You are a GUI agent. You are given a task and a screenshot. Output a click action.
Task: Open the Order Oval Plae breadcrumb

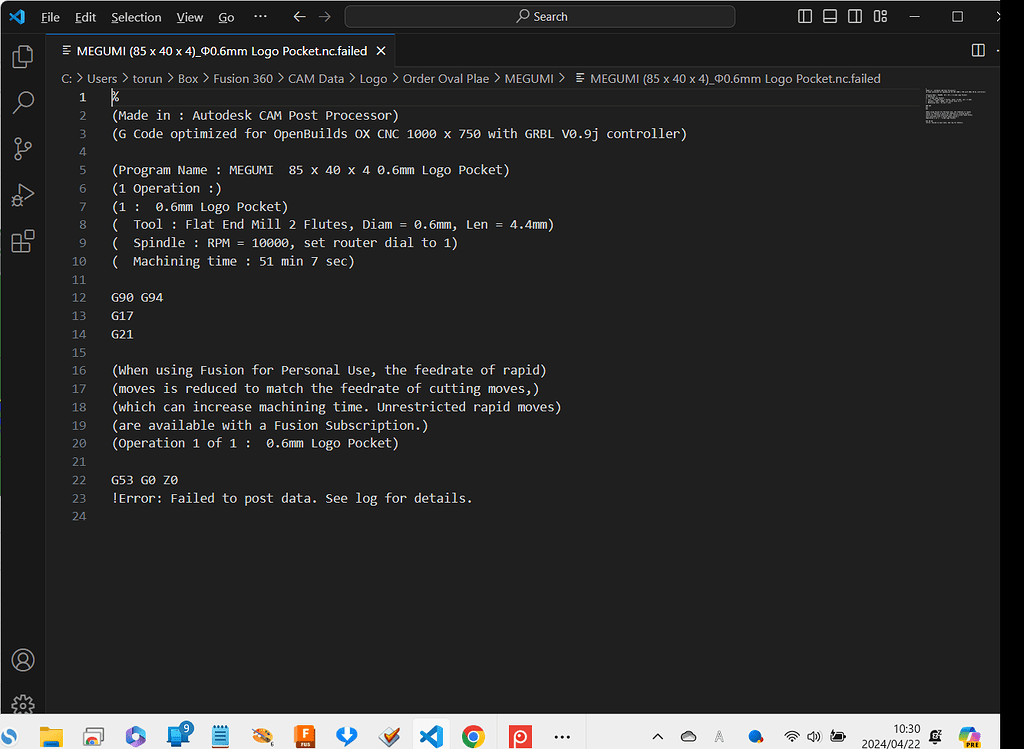445,79
